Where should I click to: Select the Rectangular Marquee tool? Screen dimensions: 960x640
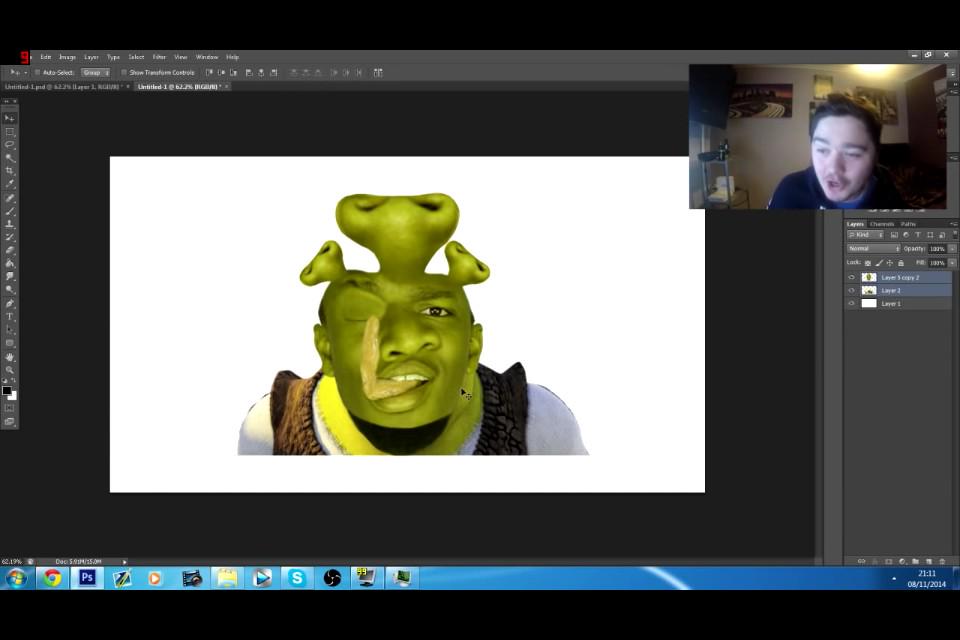10,132
